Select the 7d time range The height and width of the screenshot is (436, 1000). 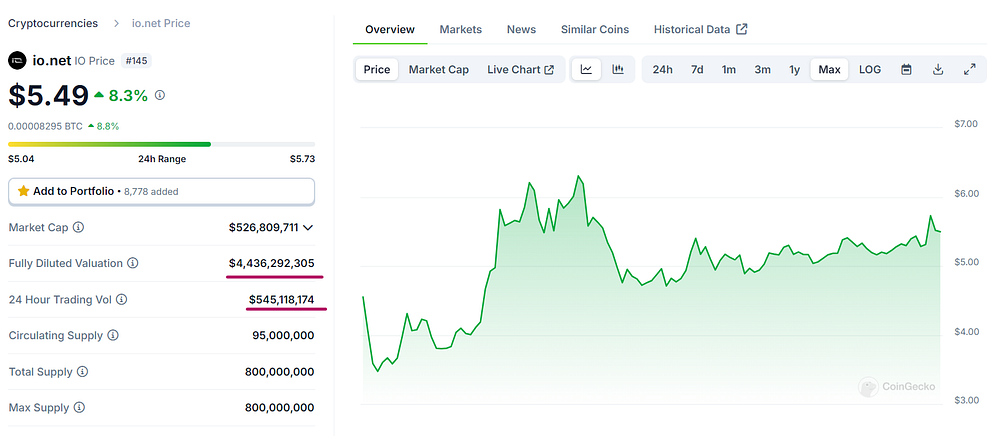(x=697, y=69)
